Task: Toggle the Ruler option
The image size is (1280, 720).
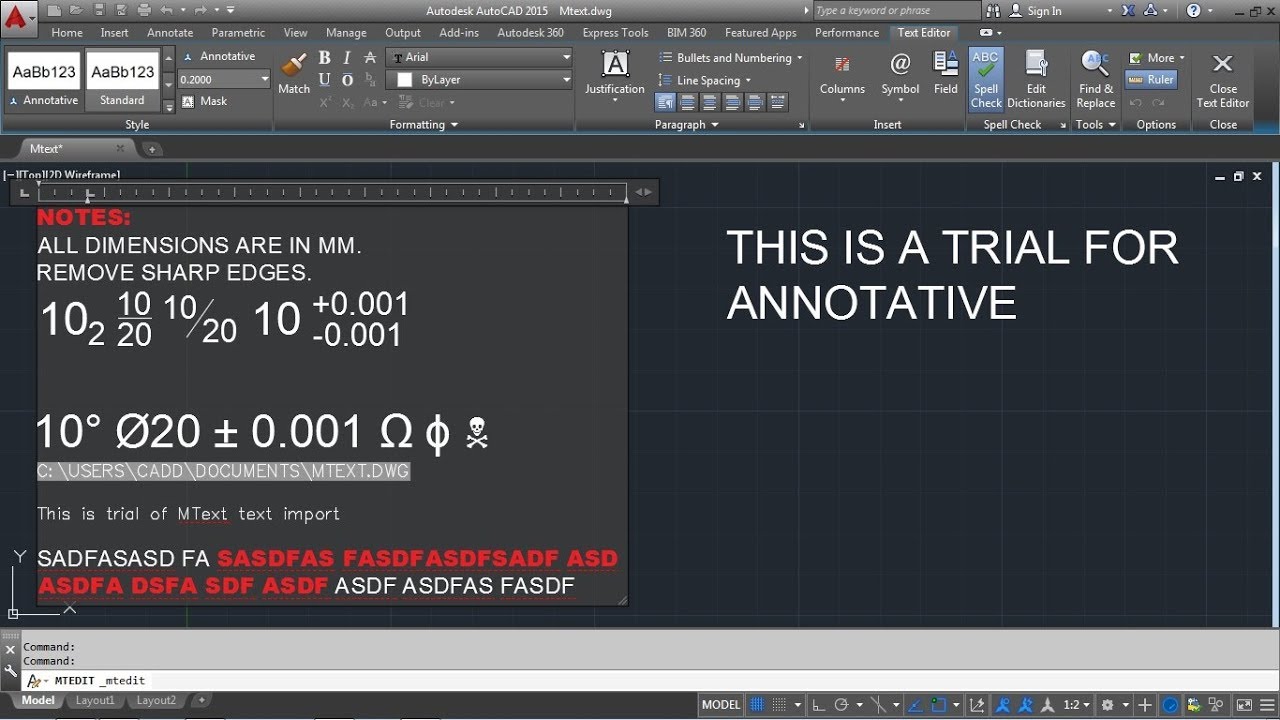Action: coord(1151,80)
